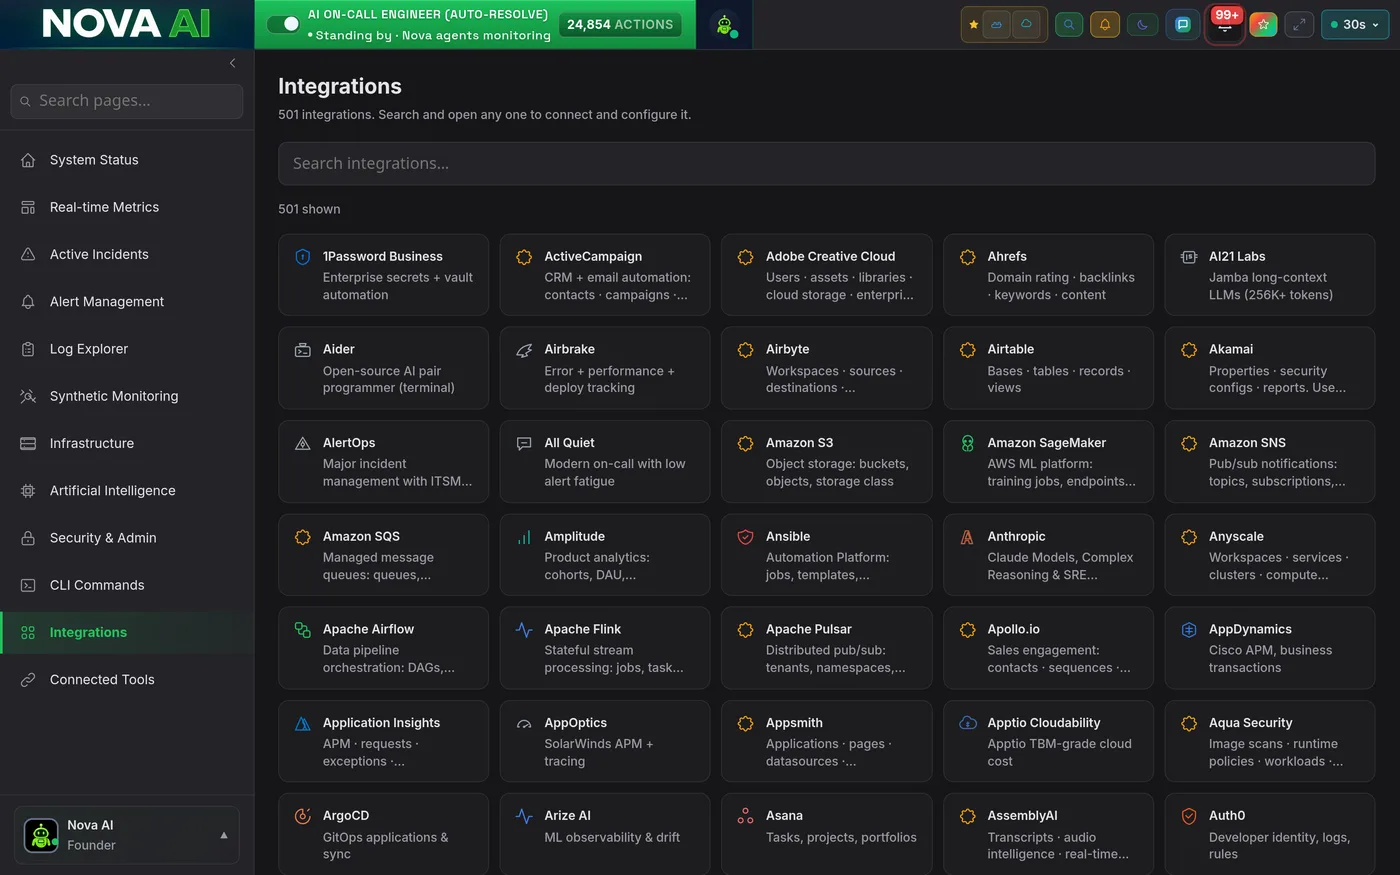Click the Arize AI pulse icon
Image resolution: width=1400 pixels, height=875 pixels.
tap(524, 816)
